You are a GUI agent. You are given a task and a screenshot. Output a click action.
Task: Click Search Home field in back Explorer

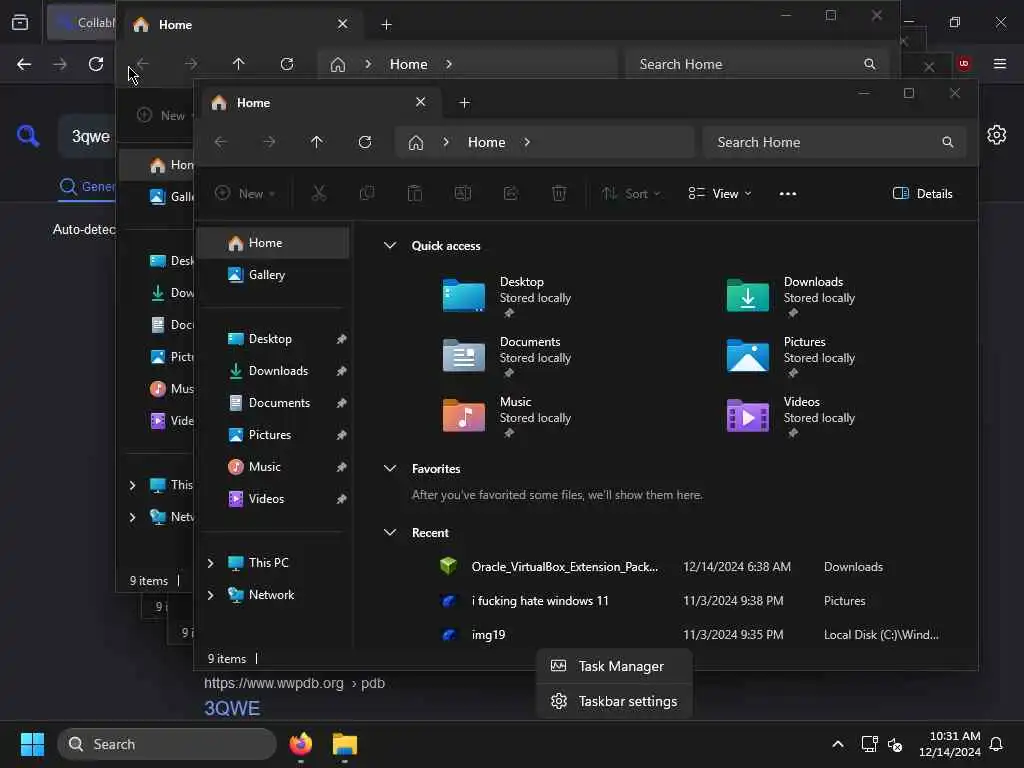coord(758,64)
